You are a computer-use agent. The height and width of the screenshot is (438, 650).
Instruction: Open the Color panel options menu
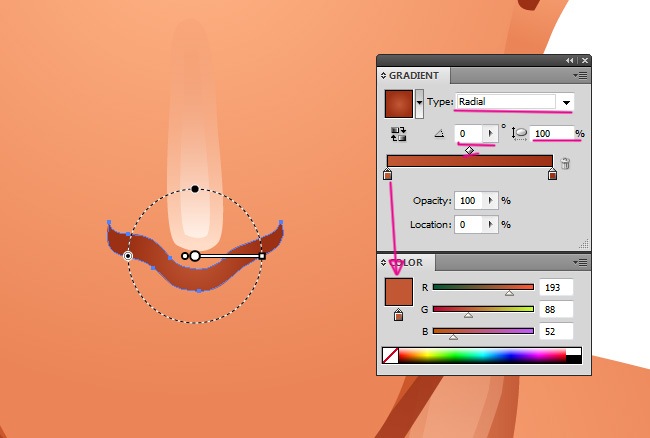[x=580, y=262]
